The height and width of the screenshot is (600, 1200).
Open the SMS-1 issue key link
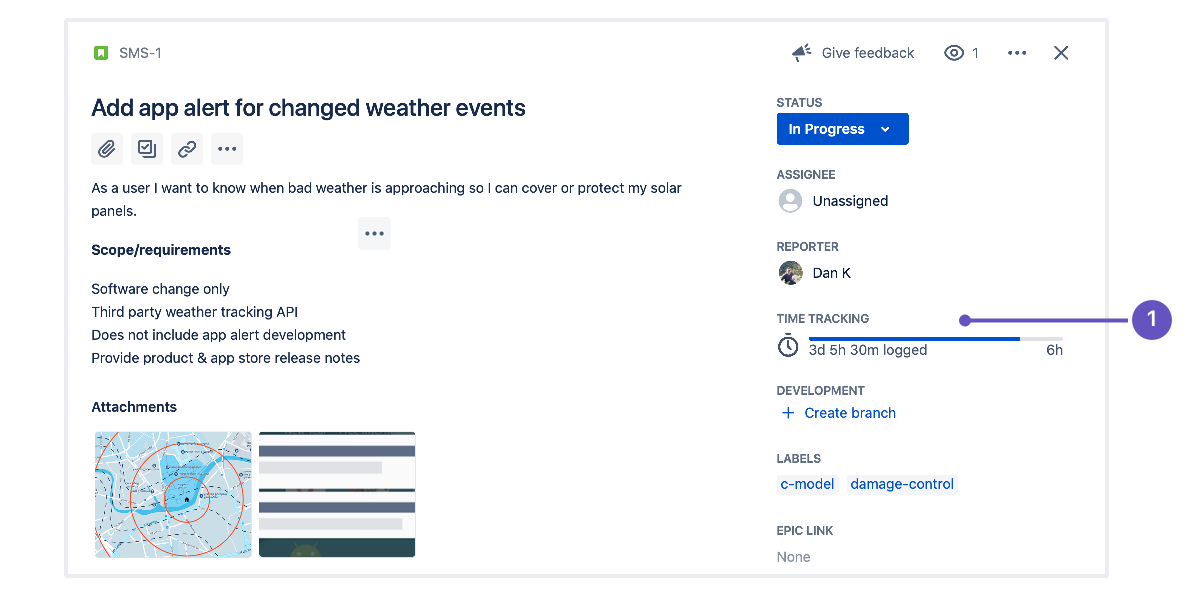pyautogui.click(x=140, y=53)
